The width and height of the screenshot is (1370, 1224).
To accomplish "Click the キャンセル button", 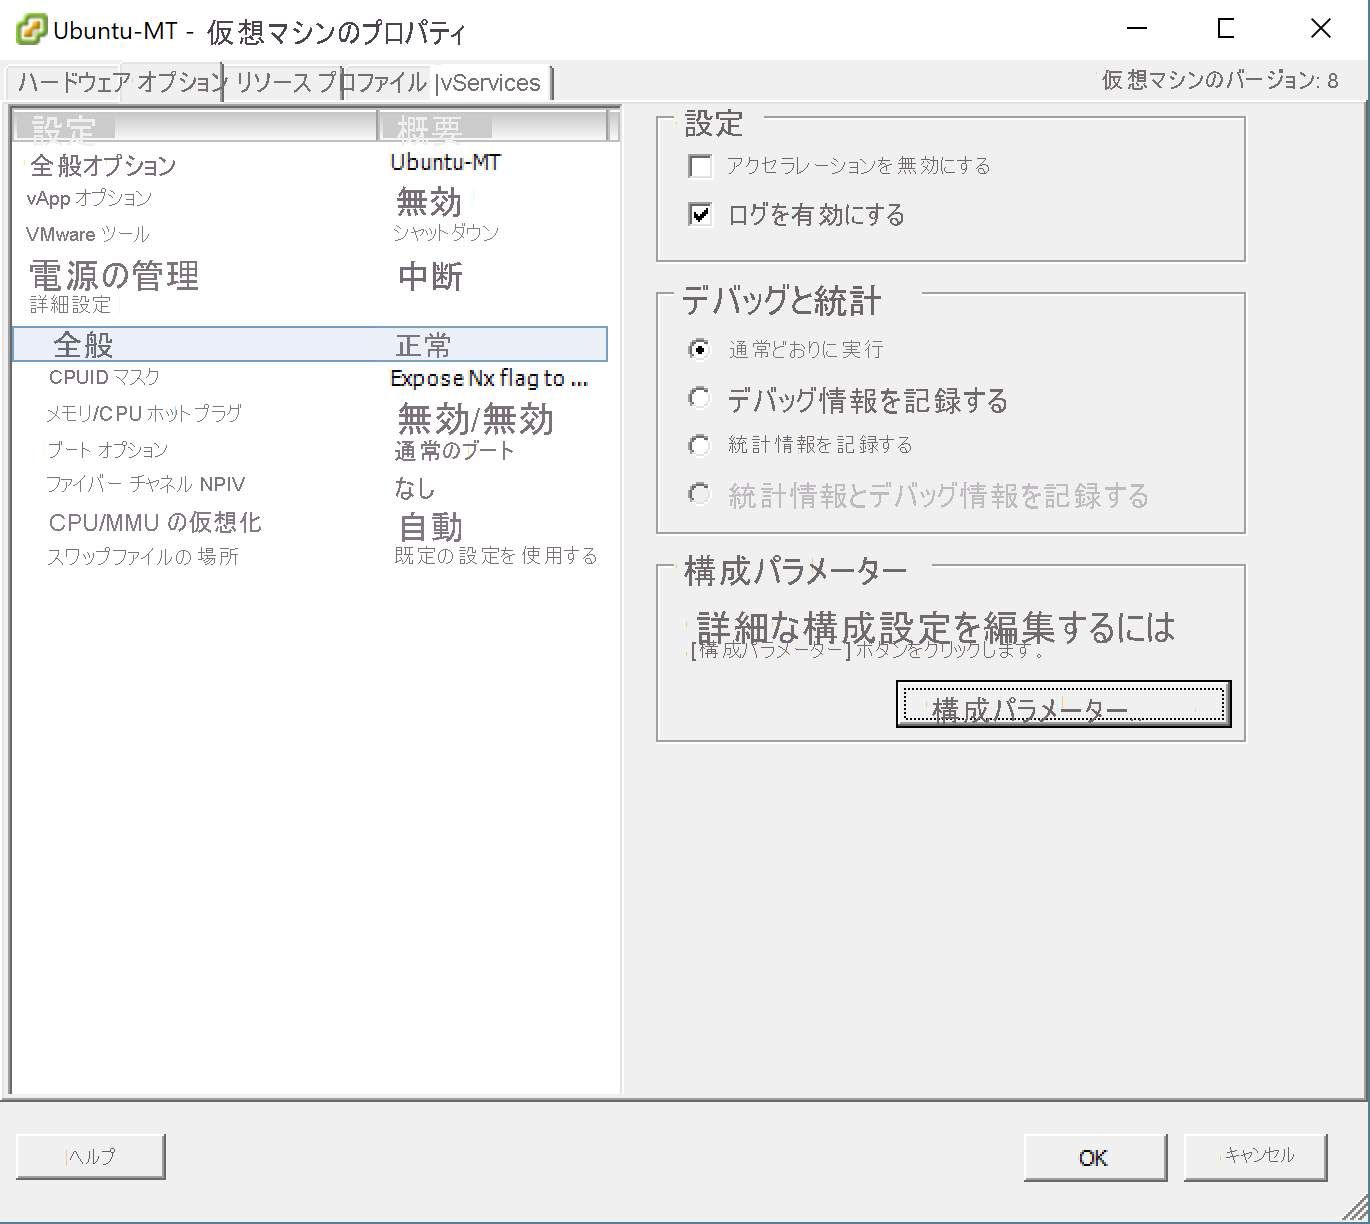I will pyautogui.click(x=1255, y=1157).
